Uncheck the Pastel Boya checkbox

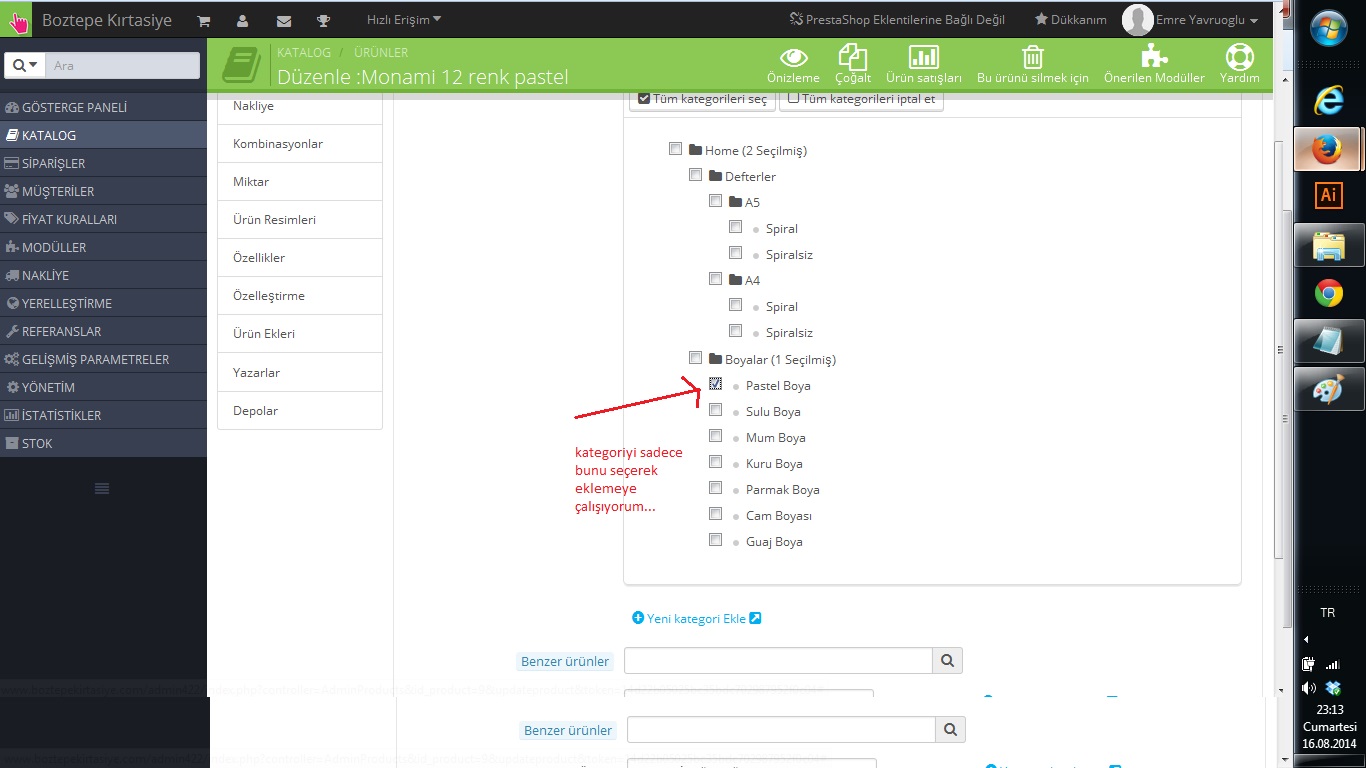click(x=715, y=384)
